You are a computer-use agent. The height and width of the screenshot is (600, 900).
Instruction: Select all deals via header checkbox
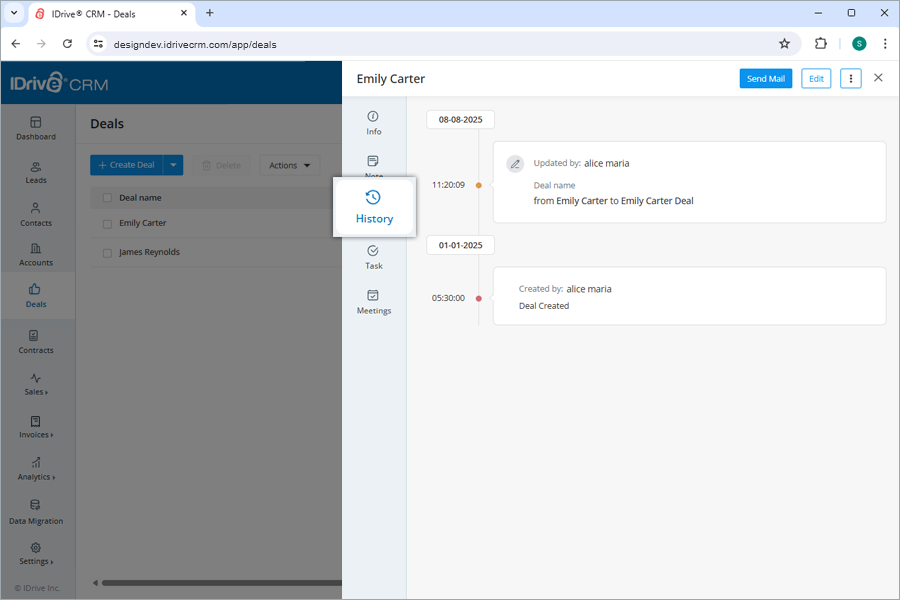click(107, 198)
